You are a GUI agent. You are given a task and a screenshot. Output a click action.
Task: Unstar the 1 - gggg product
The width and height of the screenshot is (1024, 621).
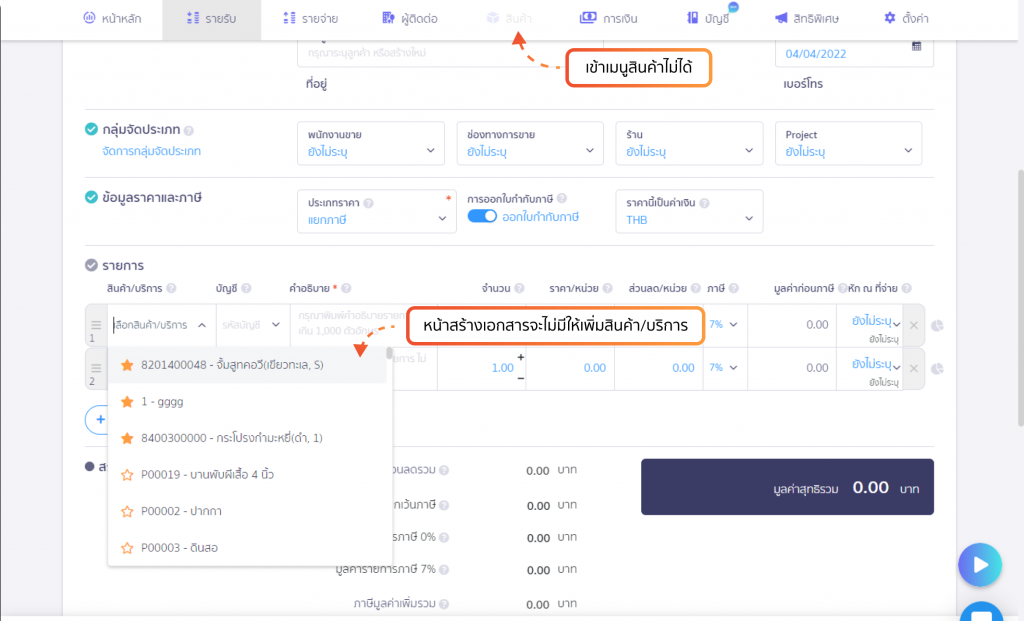pyautogui.click(x=127, y=402)
